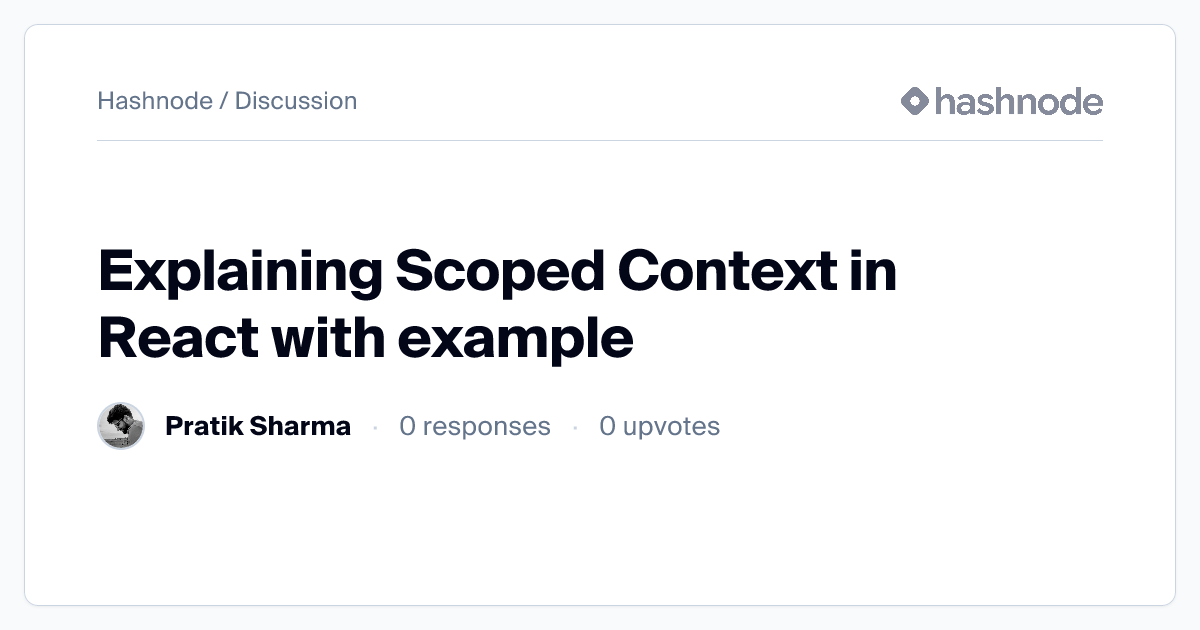
Task: Click the word responses in the meta row
Action: click(x=486, y=426)
